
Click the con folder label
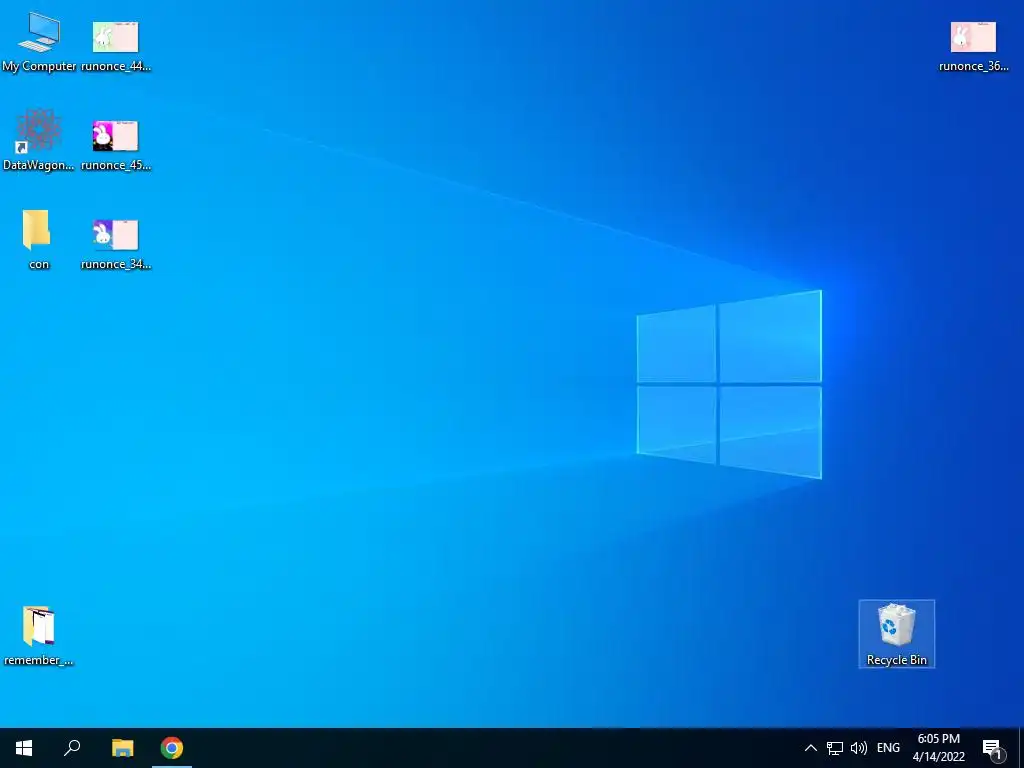click(39, 264)
